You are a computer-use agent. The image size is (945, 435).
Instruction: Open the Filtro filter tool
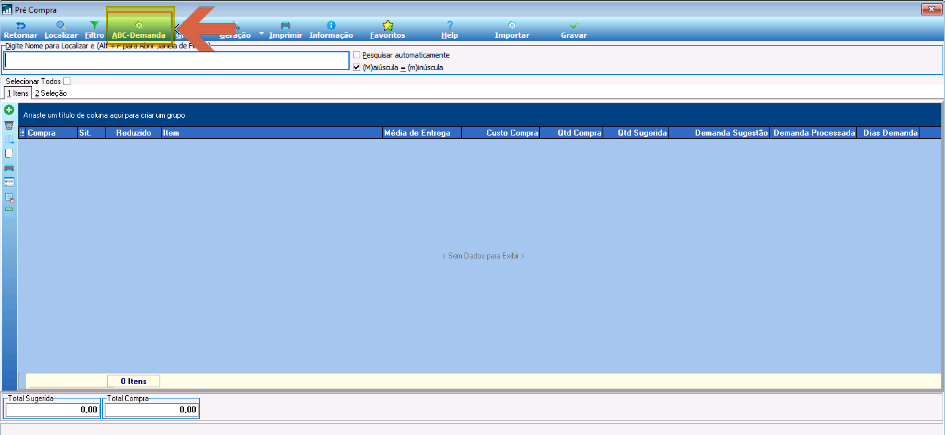click(x=94, y=31)
